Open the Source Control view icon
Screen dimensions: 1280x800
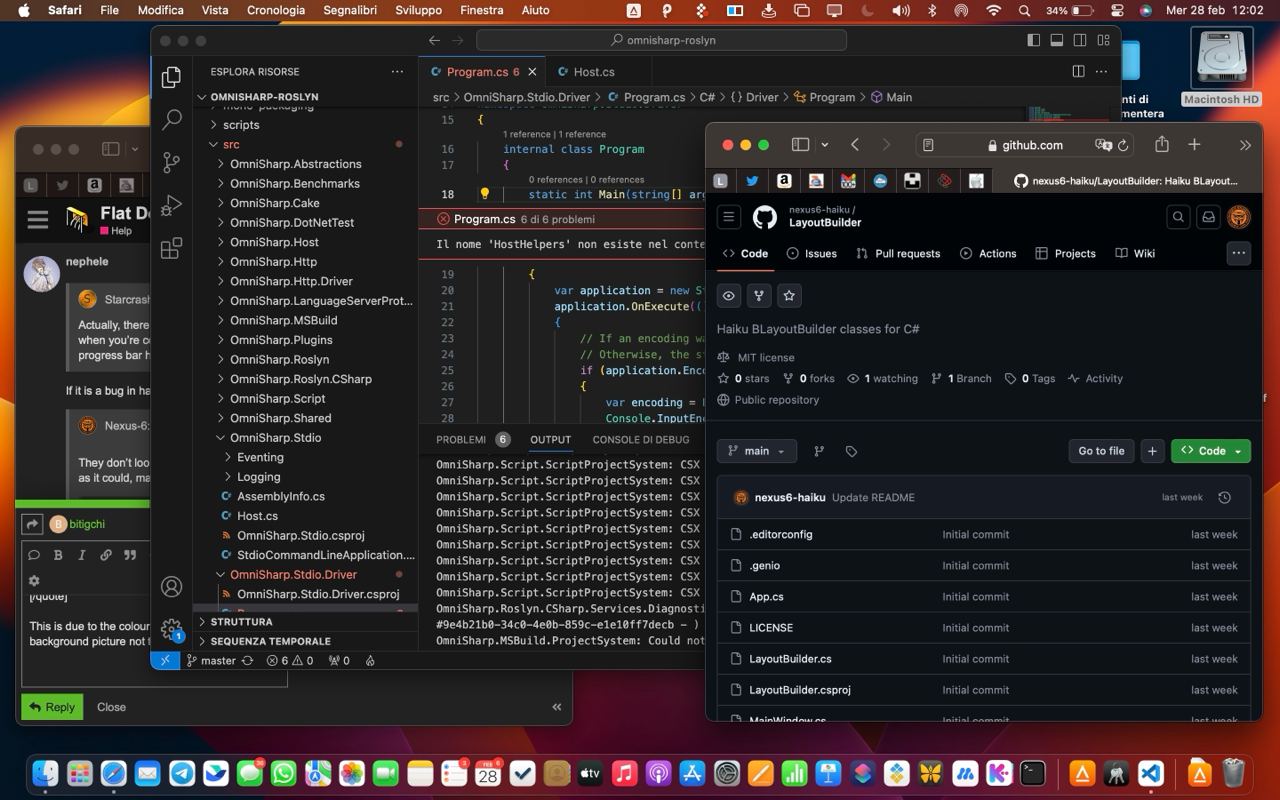(x=171, y=162)
